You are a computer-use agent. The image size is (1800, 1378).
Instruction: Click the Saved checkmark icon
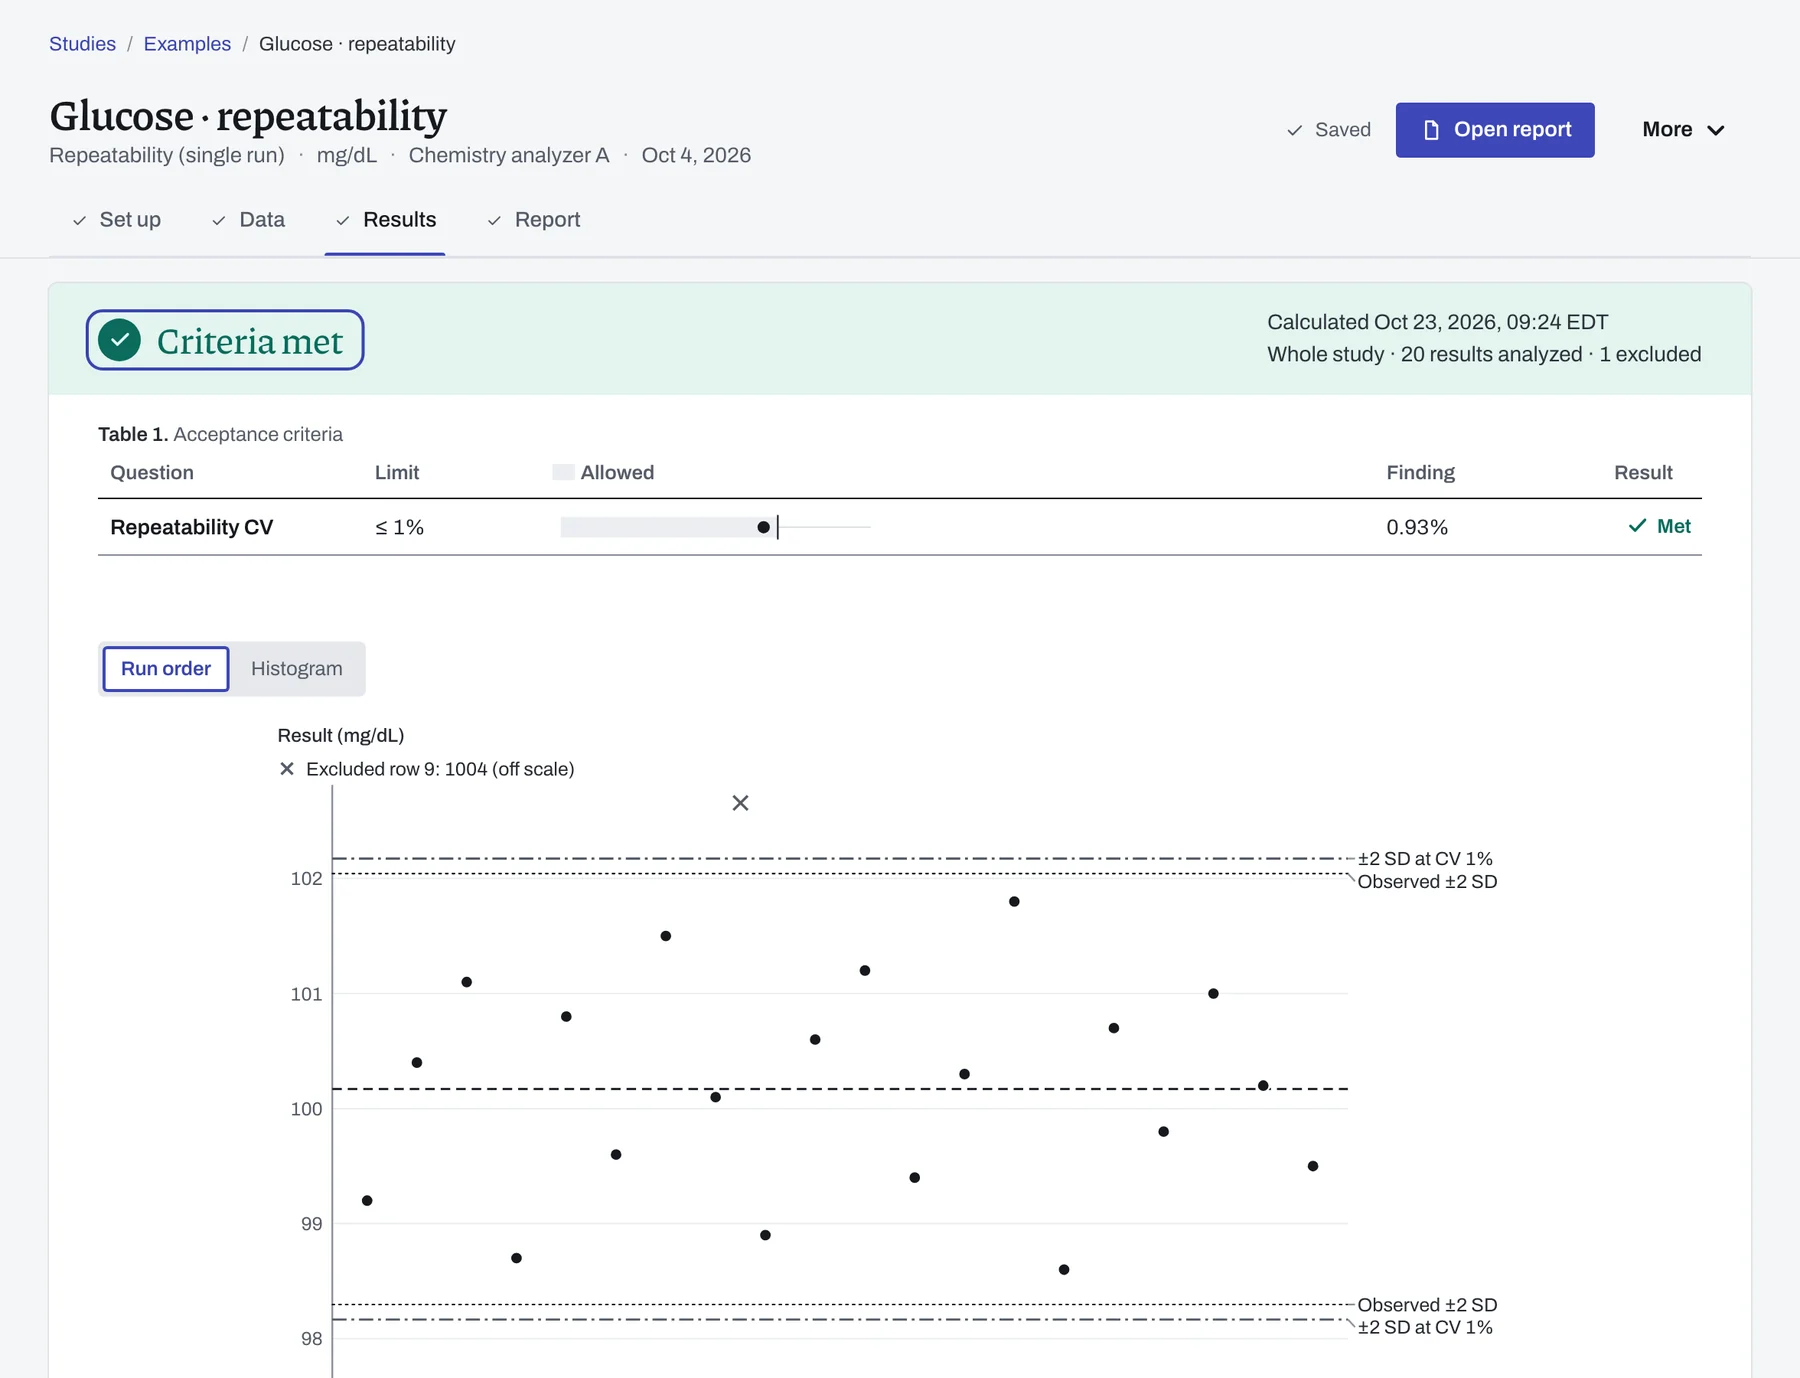coord(1294,130)
